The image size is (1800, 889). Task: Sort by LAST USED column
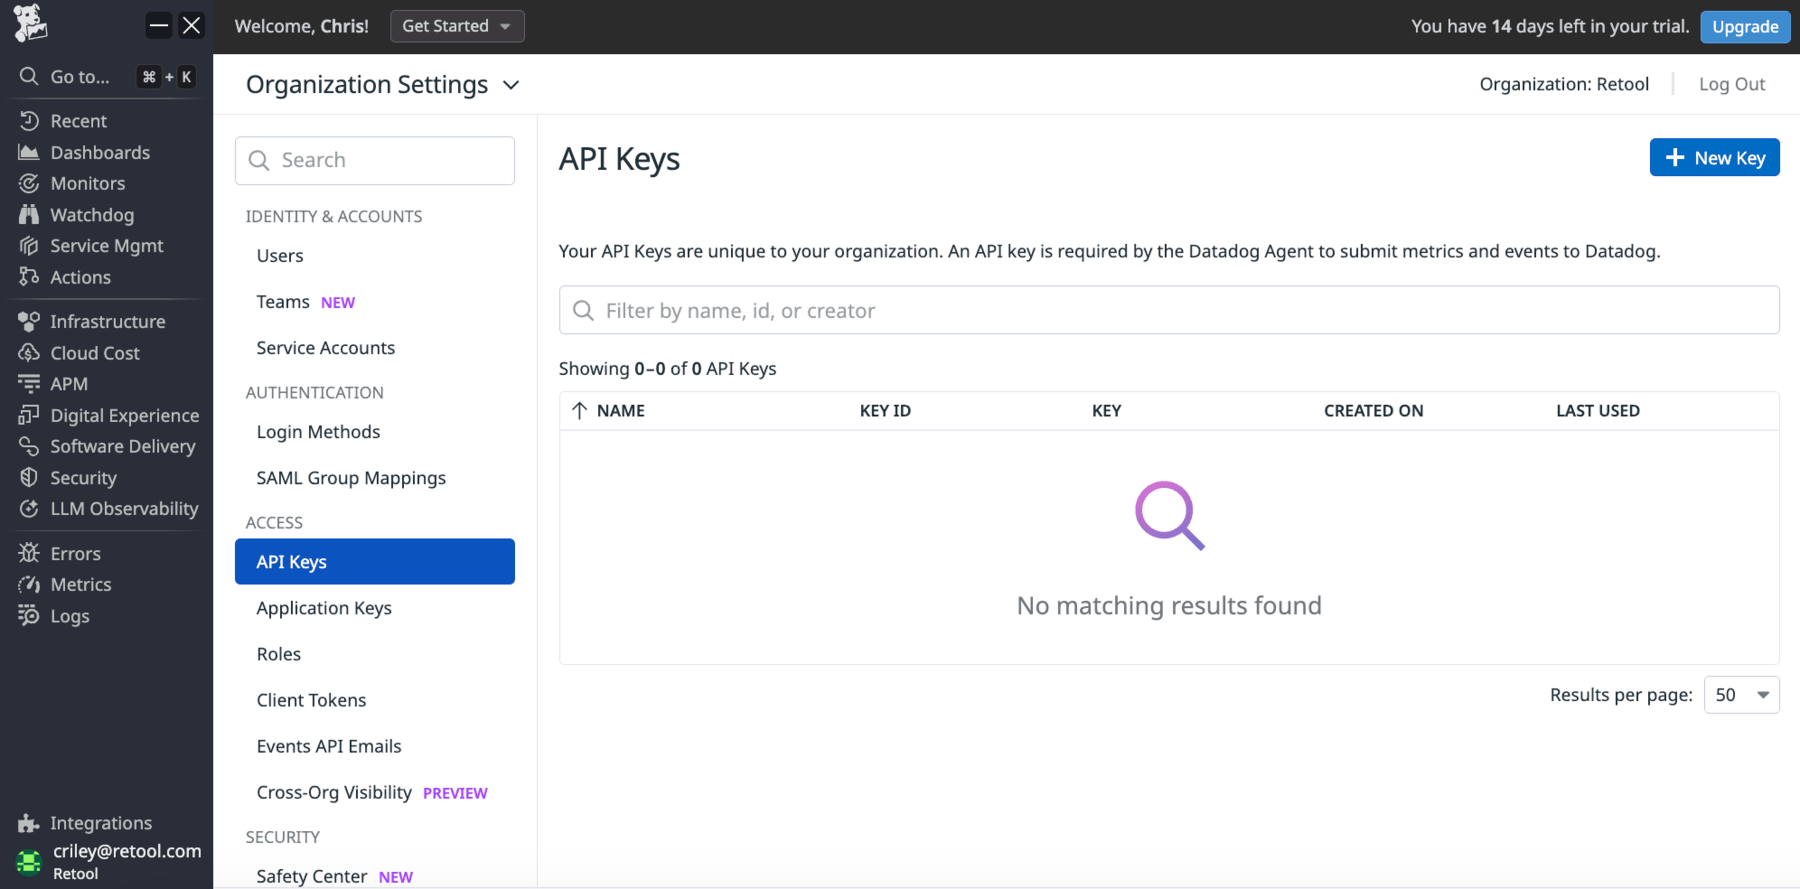point(1597,411)
